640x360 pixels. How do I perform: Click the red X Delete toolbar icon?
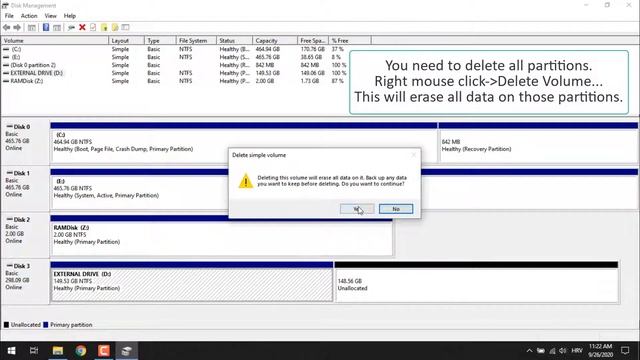point(82,27)
